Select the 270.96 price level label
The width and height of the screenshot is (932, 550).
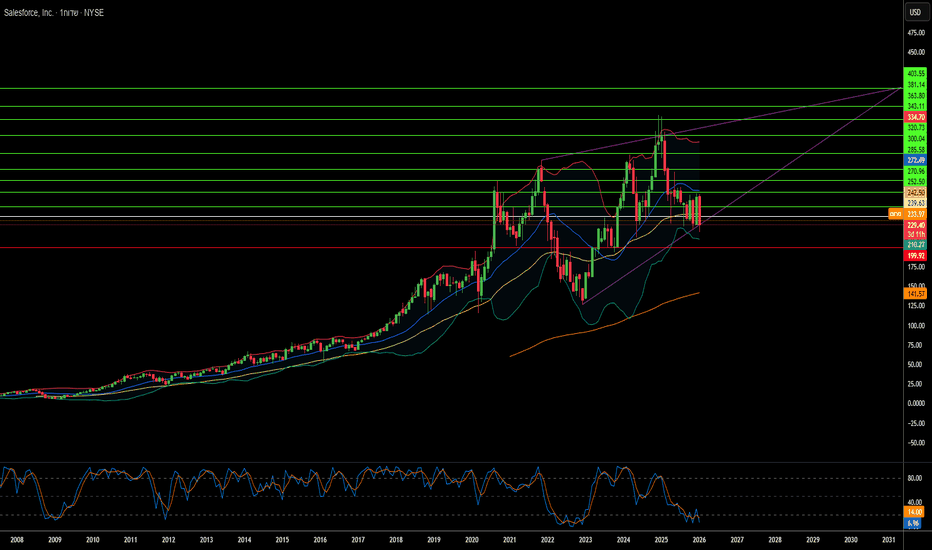tap(915, 171)
